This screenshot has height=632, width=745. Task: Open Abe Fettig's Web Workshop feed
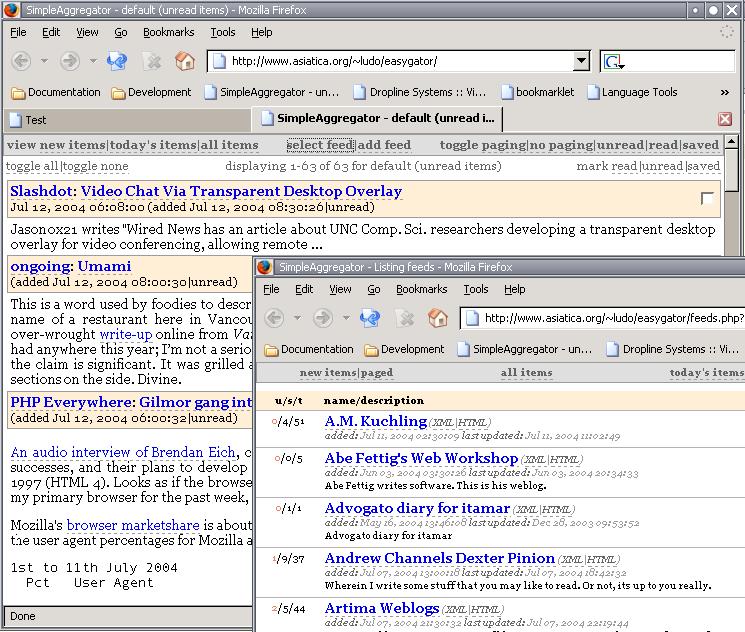tap(421, 458)
